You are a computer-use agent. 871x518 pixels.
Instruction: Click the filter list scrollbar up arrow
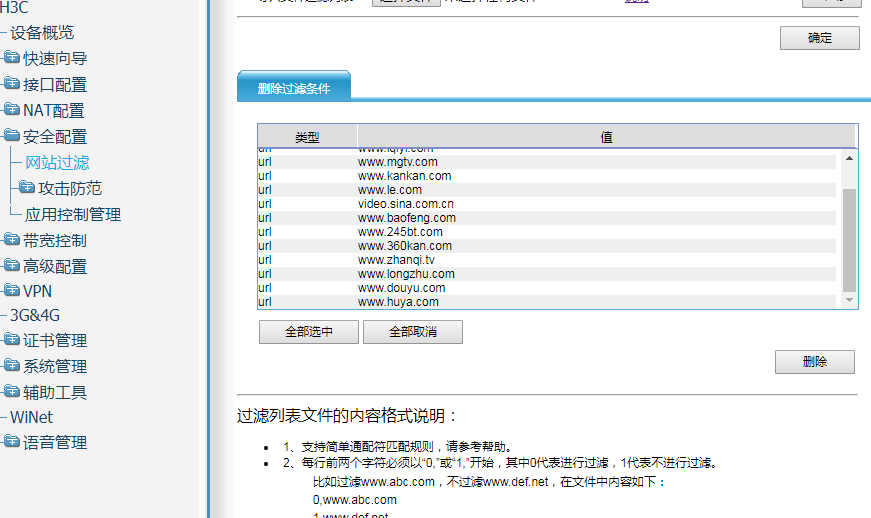(x=849, y=159)
